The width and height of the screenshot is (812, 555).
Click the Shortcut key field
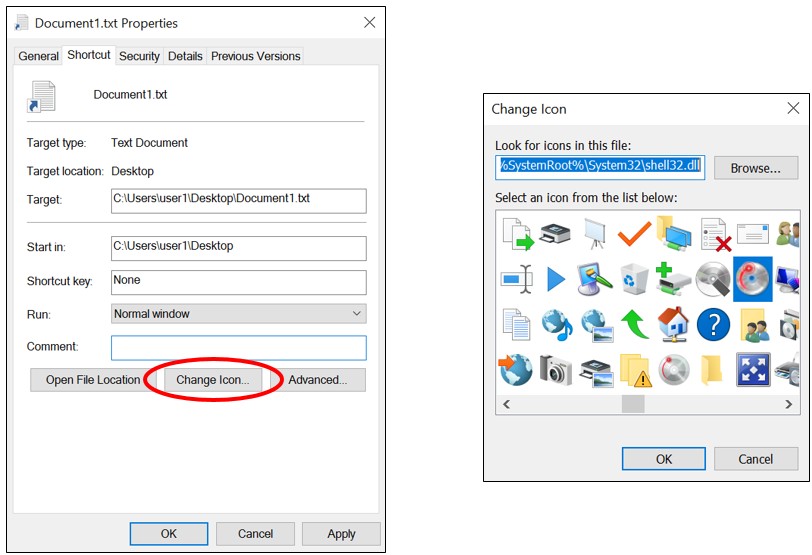tap(239, 283)
